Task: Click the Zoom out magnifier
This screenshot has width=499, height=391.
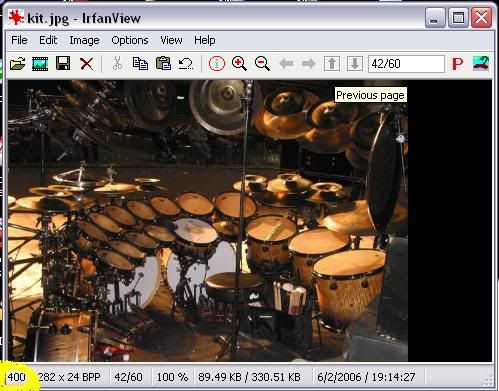Action: (262, 63)
